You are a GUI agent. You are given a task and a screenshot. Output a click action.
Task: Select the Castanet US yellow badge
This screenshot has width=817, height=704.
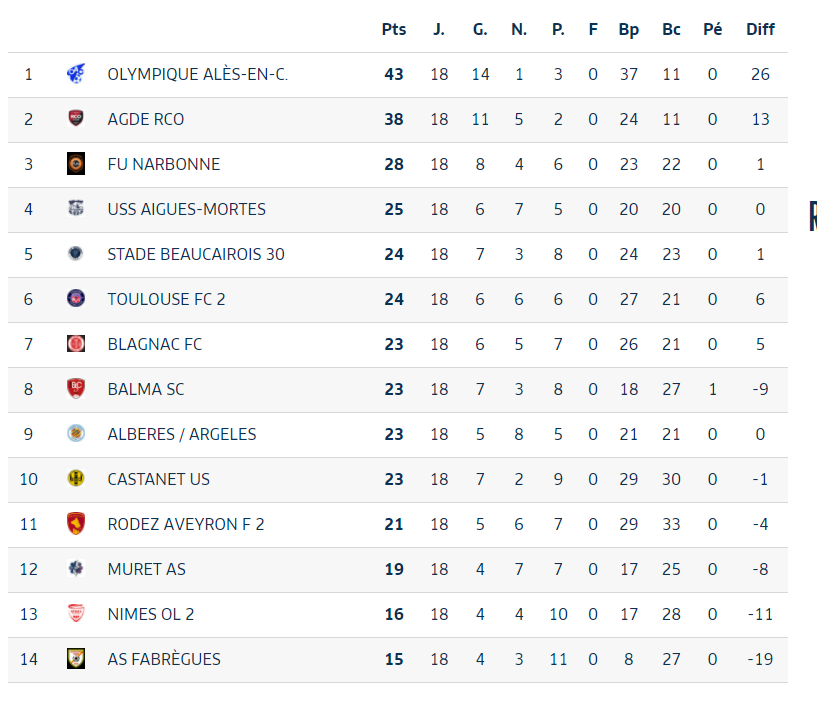[76, 478]
